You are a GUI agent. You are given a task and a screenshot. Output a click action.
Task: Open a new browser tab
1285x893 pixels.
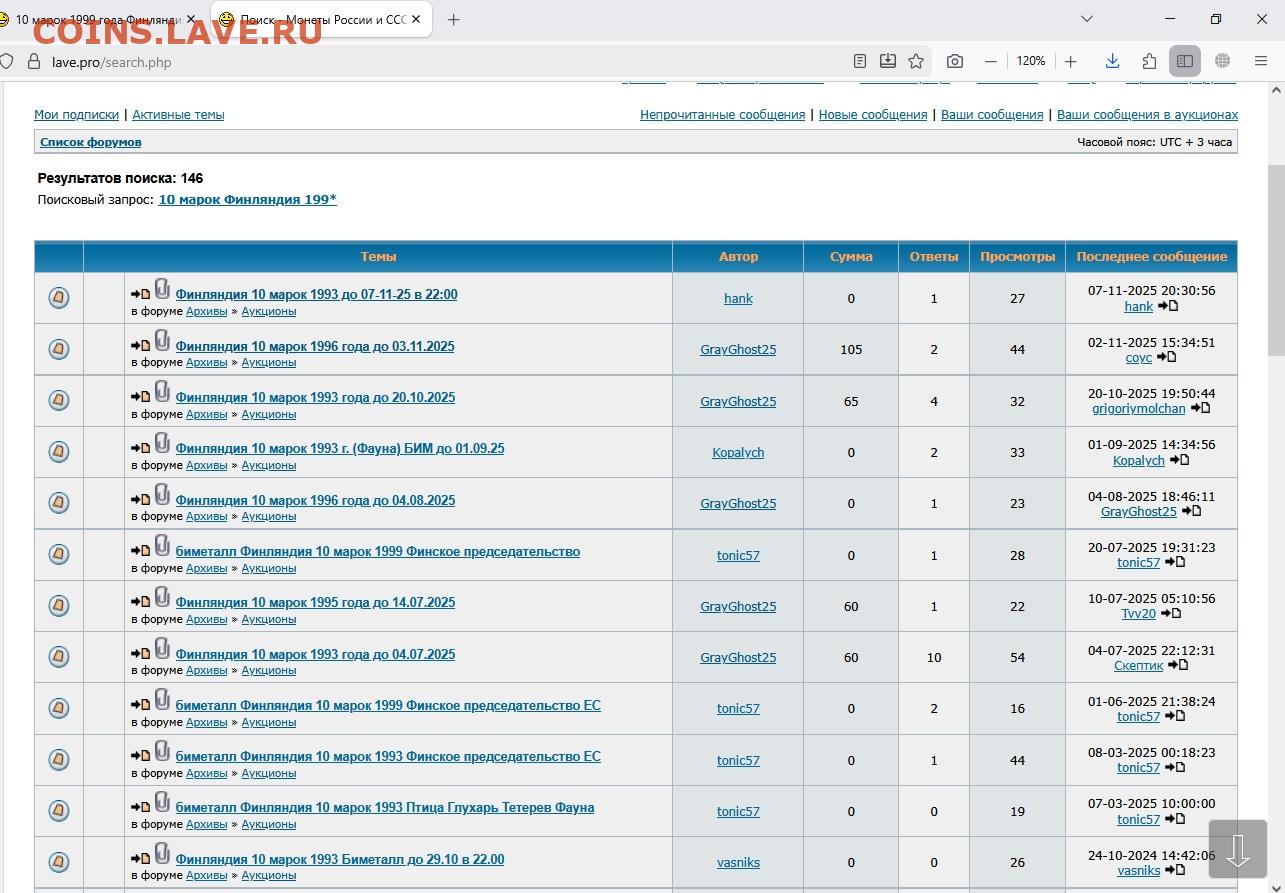[x=453, y=19]
